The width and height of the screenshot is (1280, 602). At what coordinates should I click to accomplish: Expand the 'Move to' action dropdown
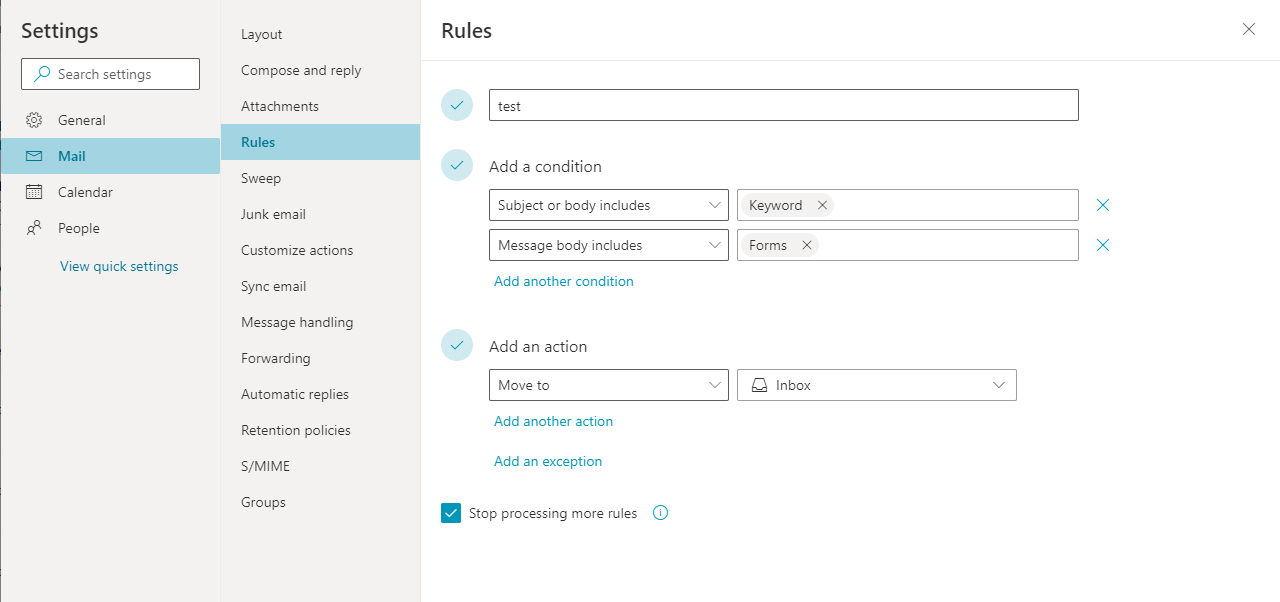point(609,385)
